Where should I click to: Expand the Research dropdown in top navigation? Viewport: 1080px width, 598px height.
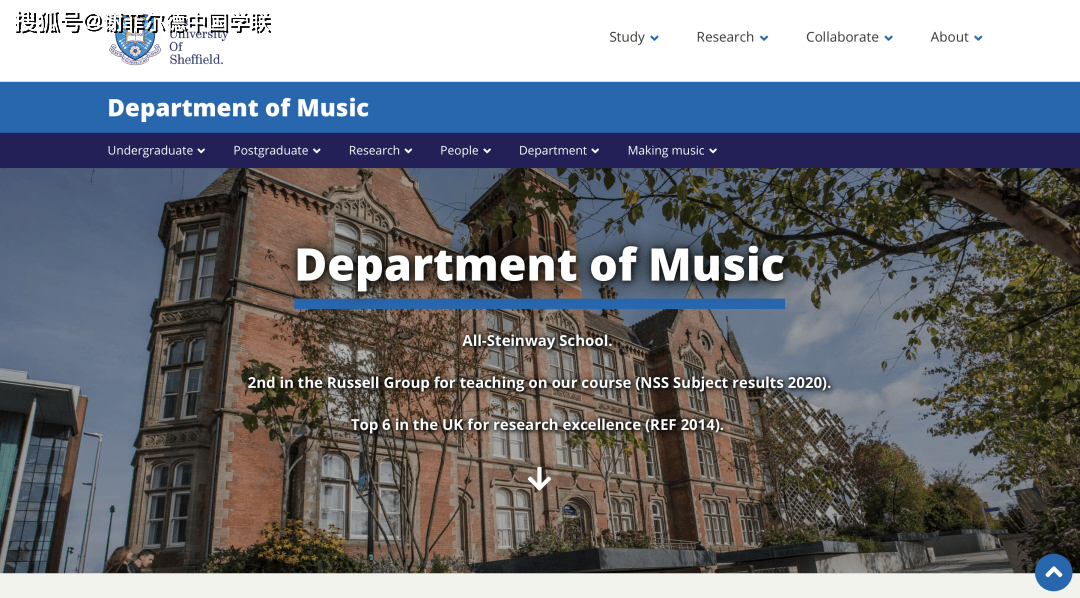pyautogui.click(x=764, y=37)
